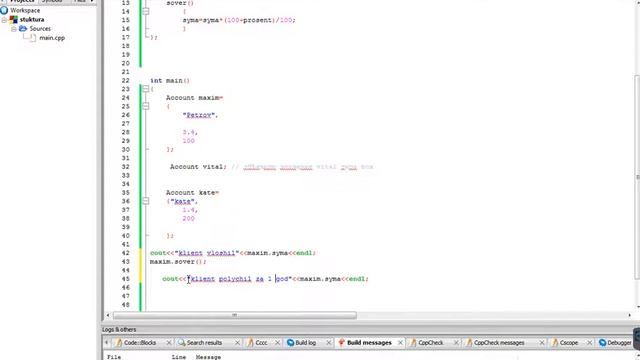Click 'Account kate=' on line 35
640x360 pixels.
193,192
